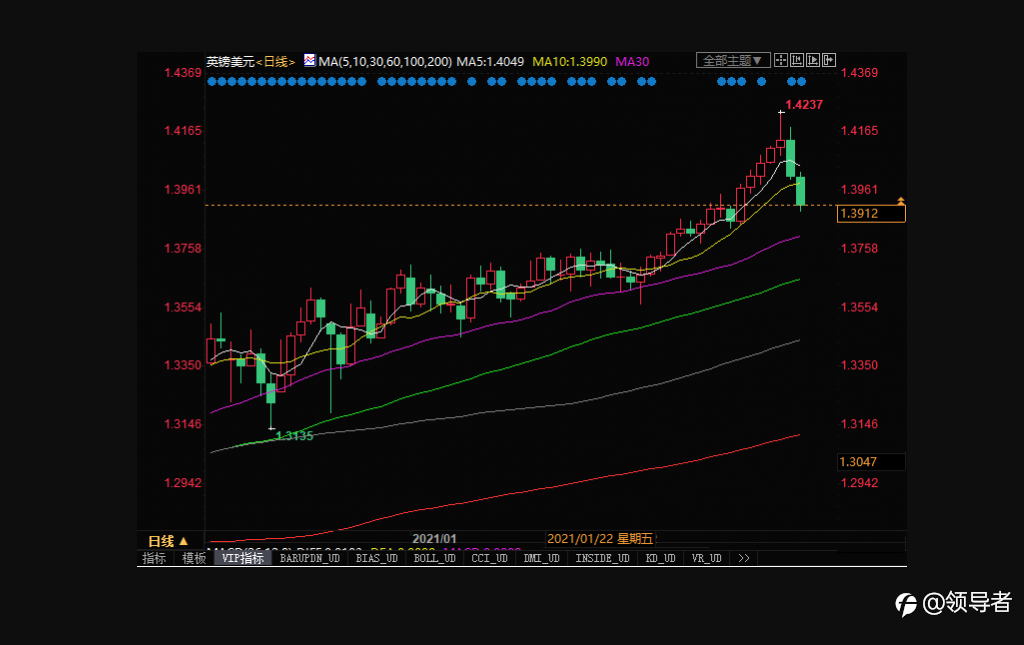The height and width of the screenshot is (645, 1024).
Task: Click the 2021/01 time axis label
Action: pos(434,539)
